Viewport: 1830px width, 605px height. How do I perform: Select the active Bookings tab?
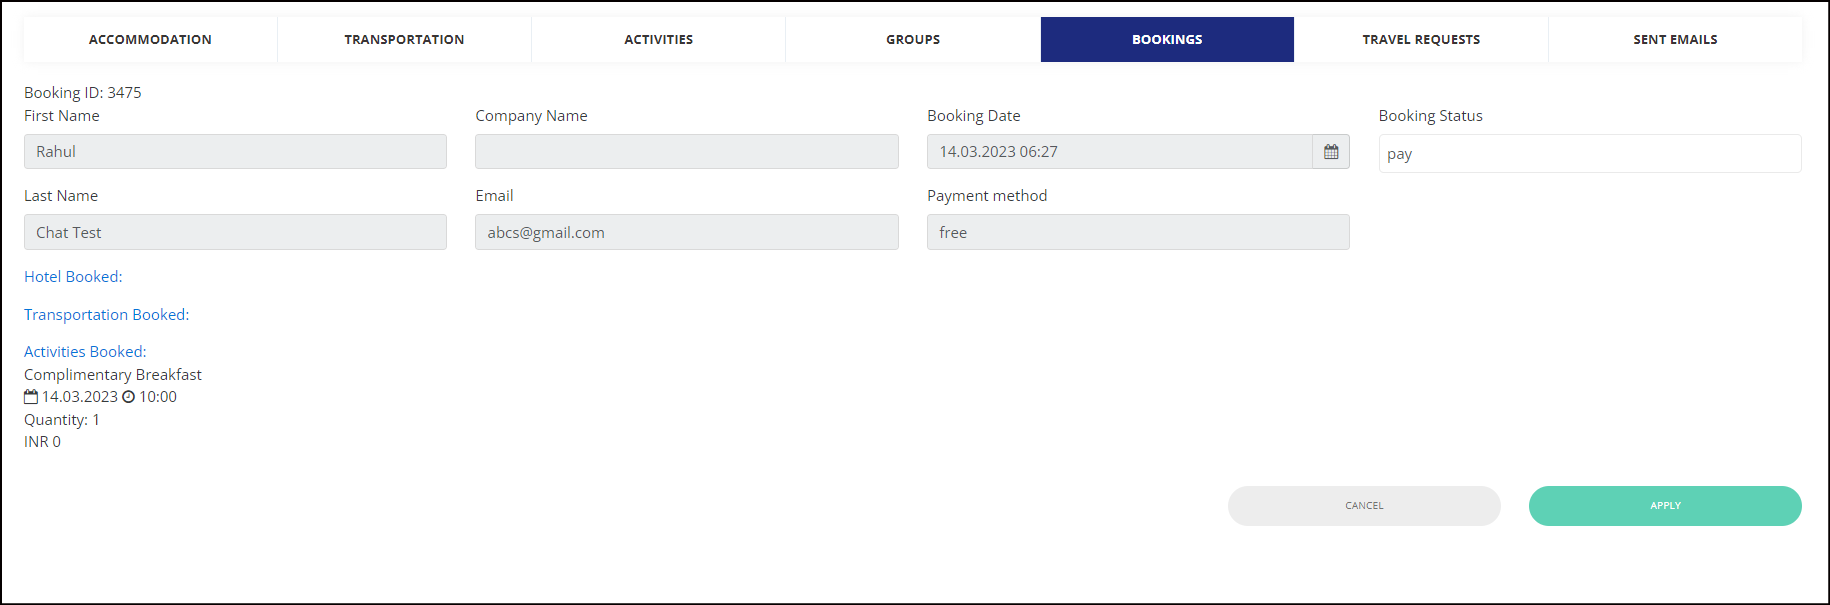(x=1167, y=40)
